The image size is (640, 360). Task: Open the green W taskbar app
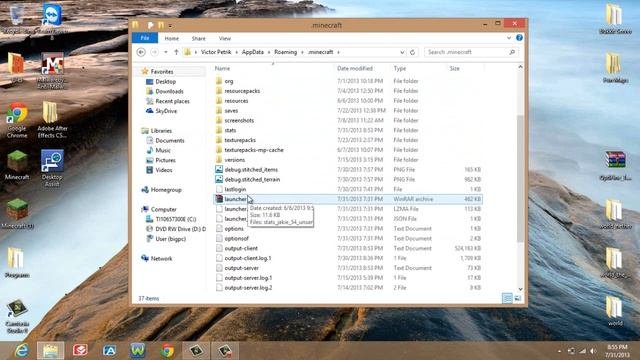[x=138, y=351]
